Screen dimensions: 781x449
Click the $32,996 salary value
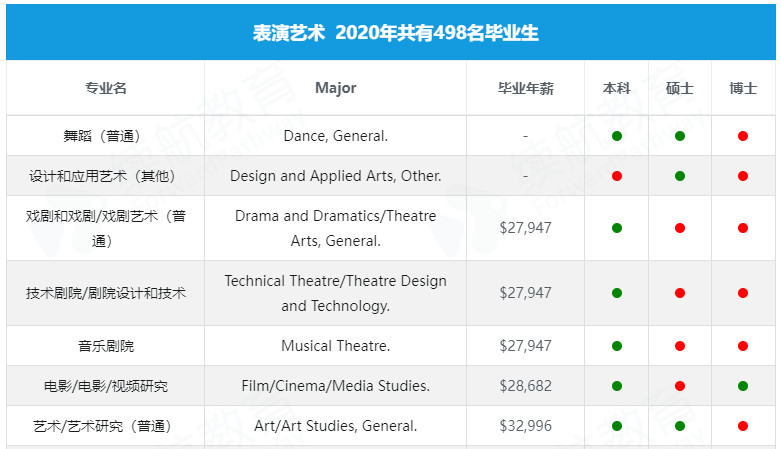tap(525, 426)
